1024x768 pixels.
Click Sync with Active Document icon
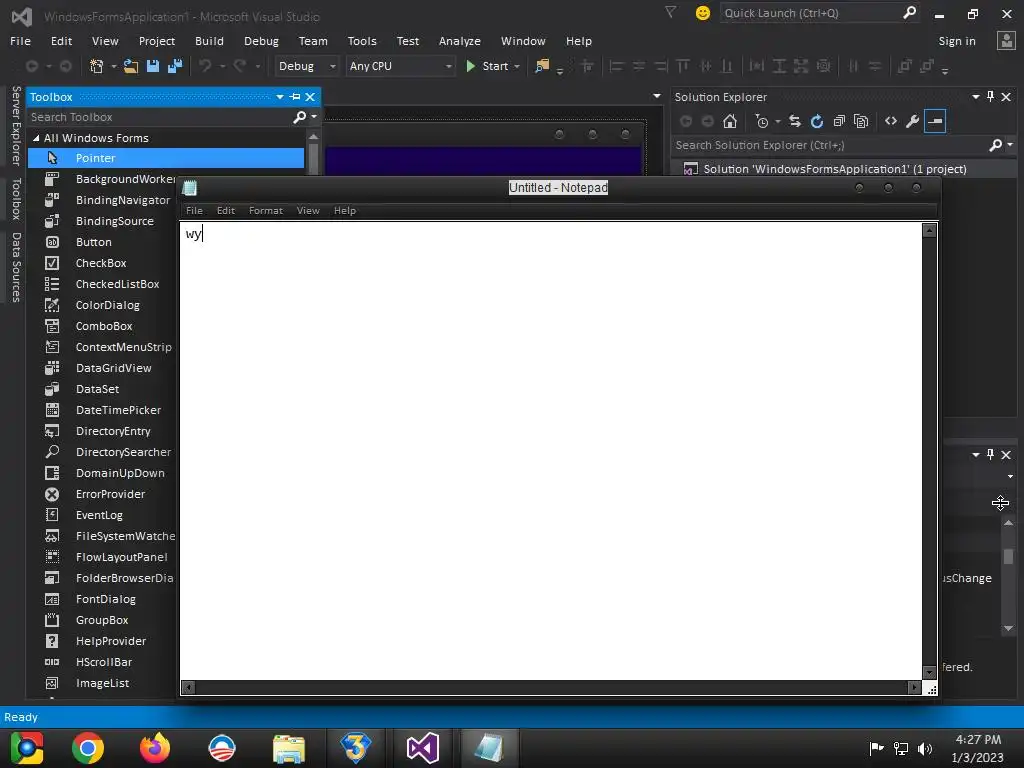pos(795,121)
